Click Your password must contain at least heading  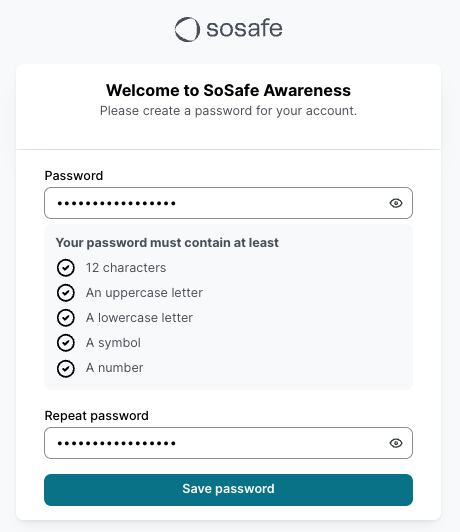167,243
